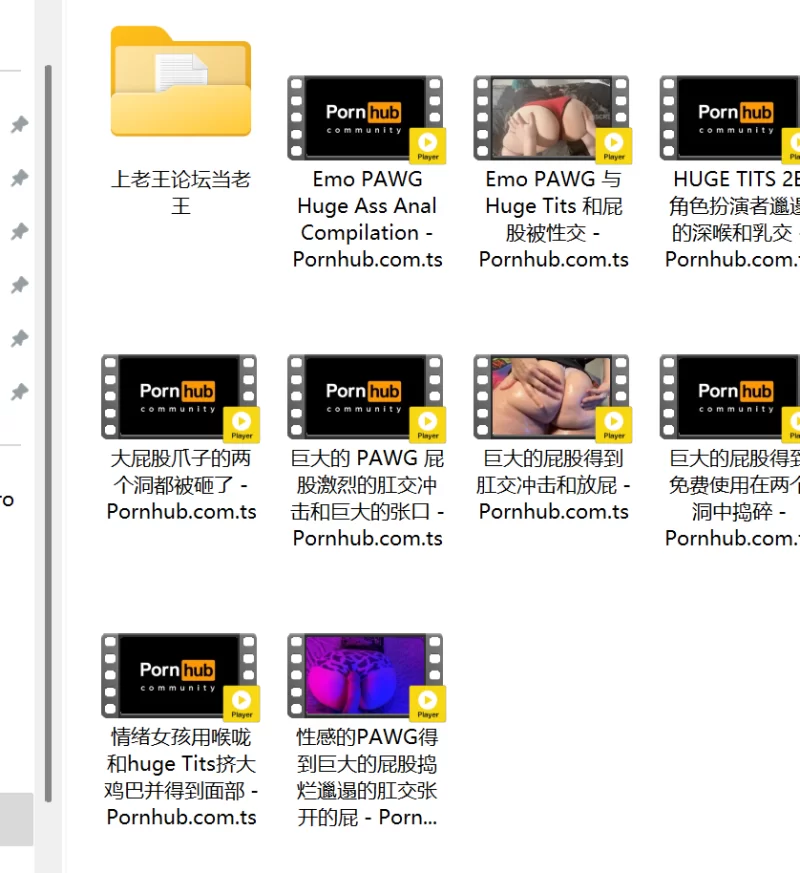Select the video file icon above '免费使用在两'
The height and width of the screenshot is (873, 800).
click(x=729, y=398)
